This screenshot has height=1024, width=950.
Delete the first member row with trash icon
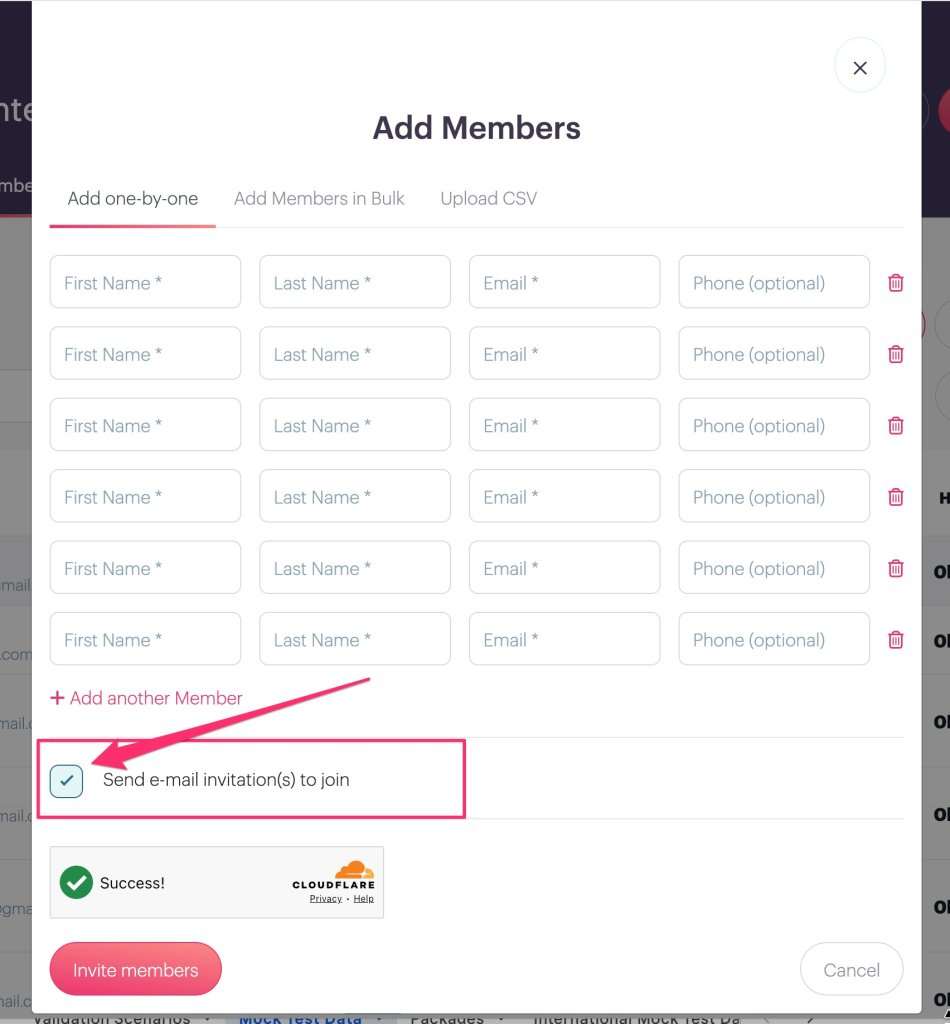click(895, 283)
